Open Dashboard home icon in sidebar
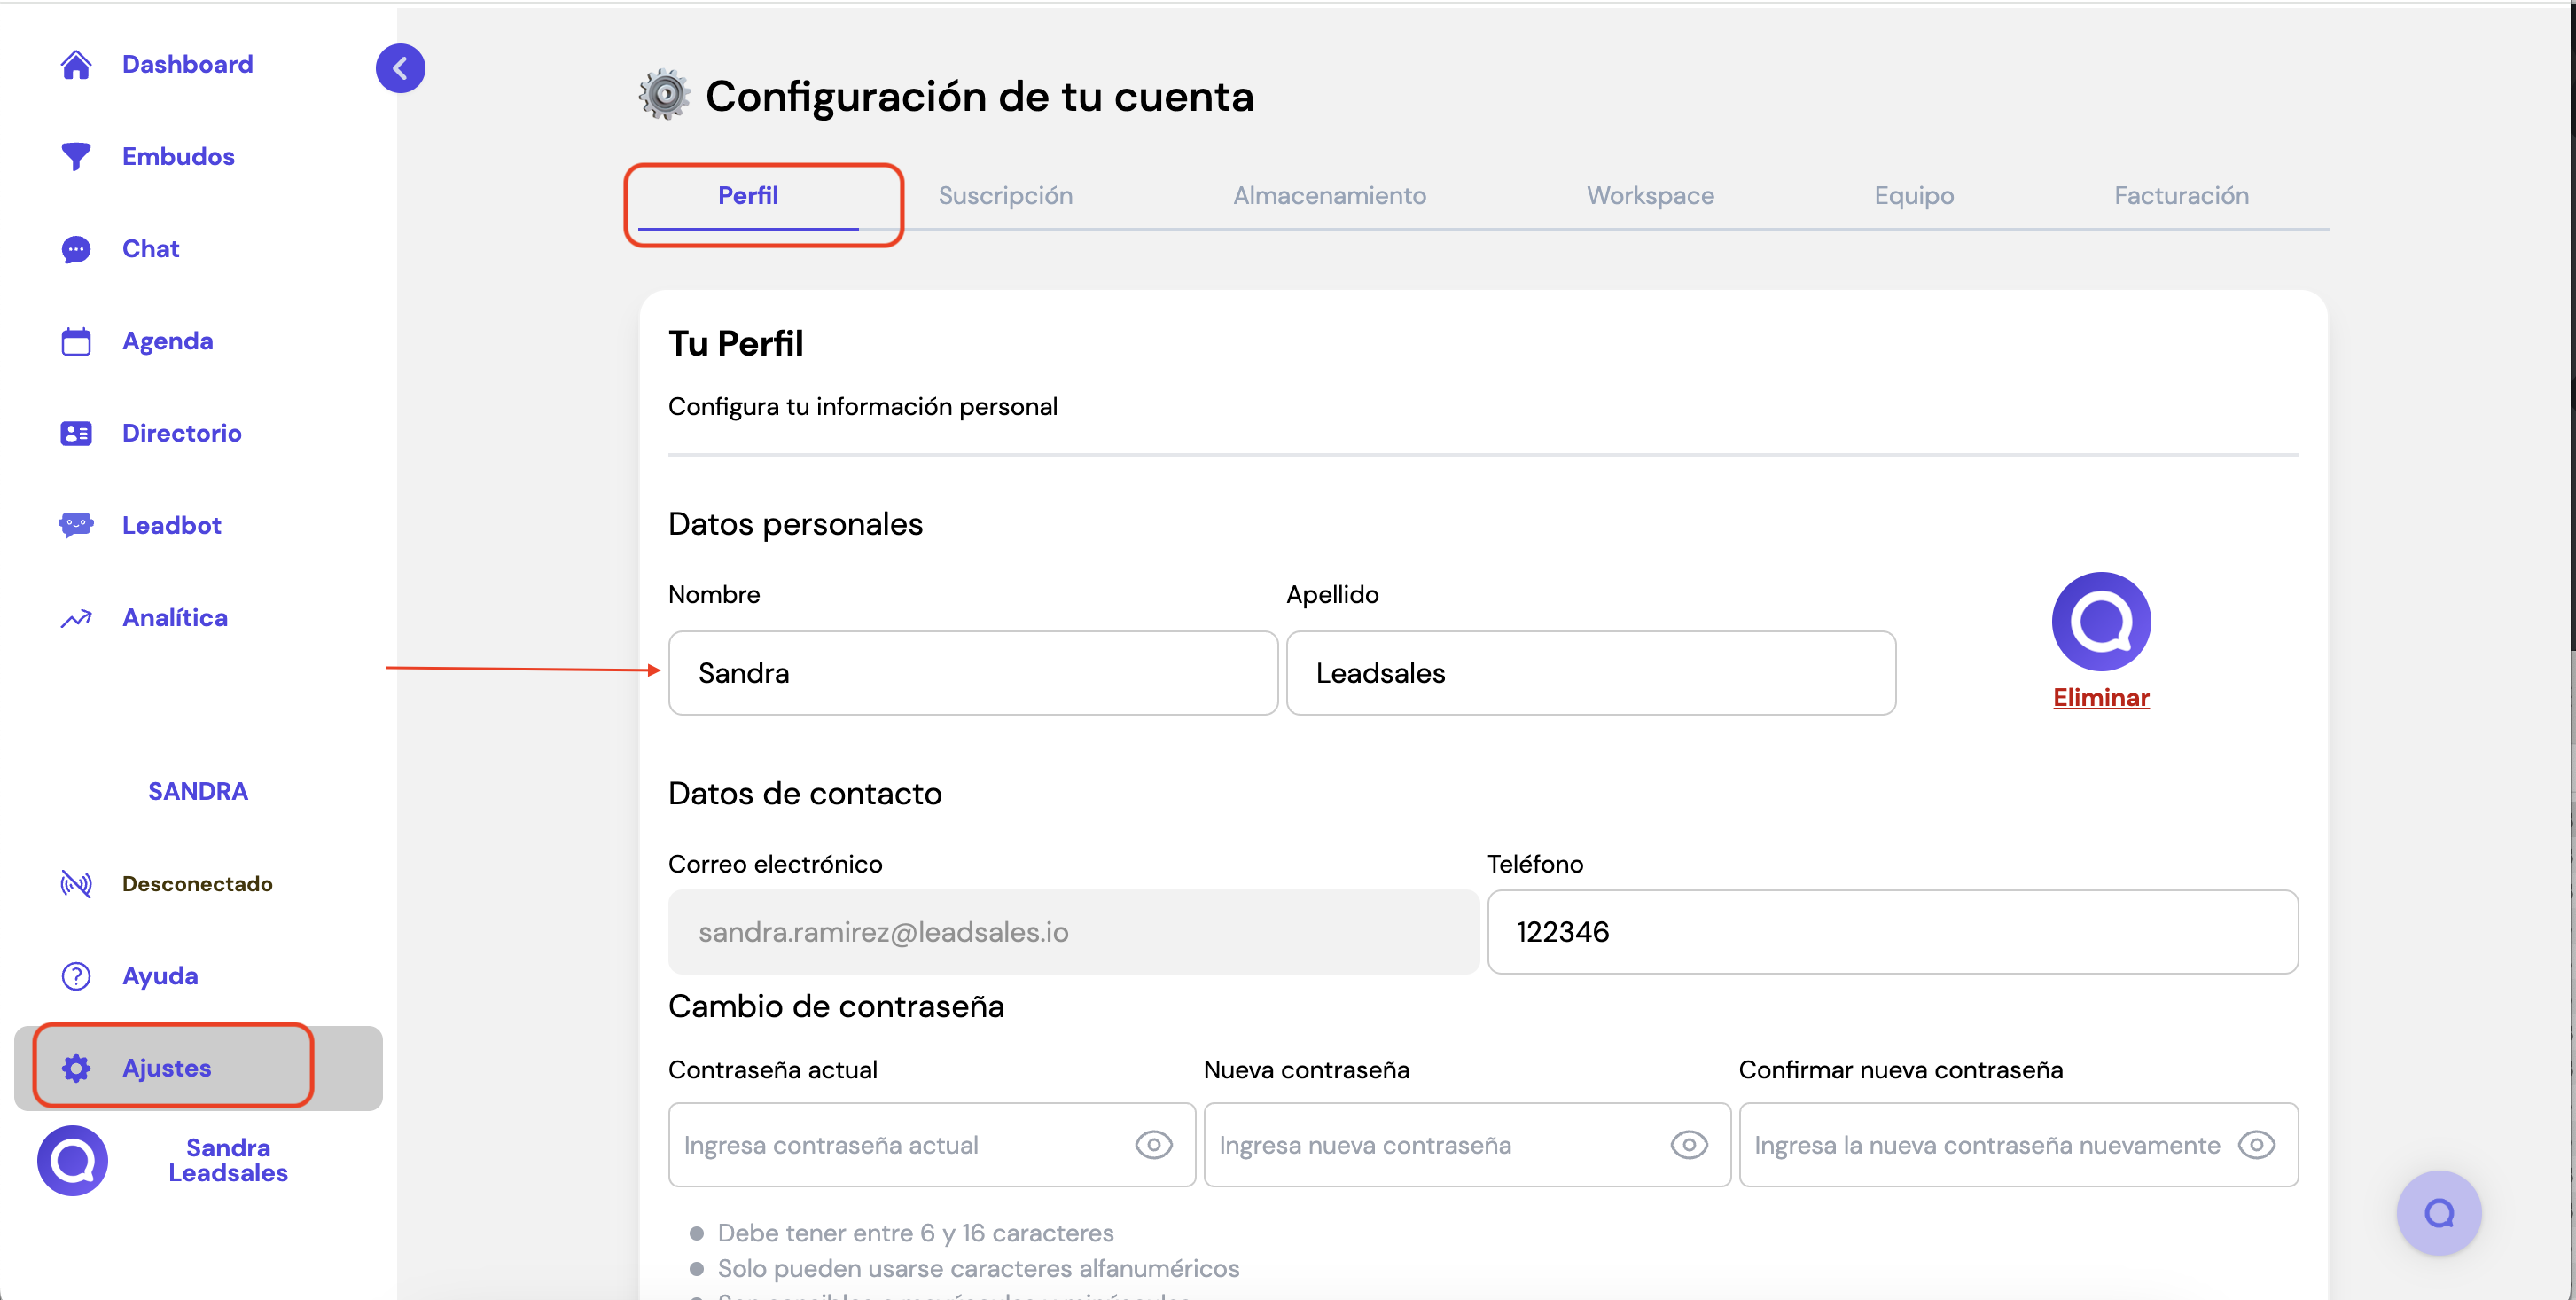2576x1300 pixels. [76, 64]
